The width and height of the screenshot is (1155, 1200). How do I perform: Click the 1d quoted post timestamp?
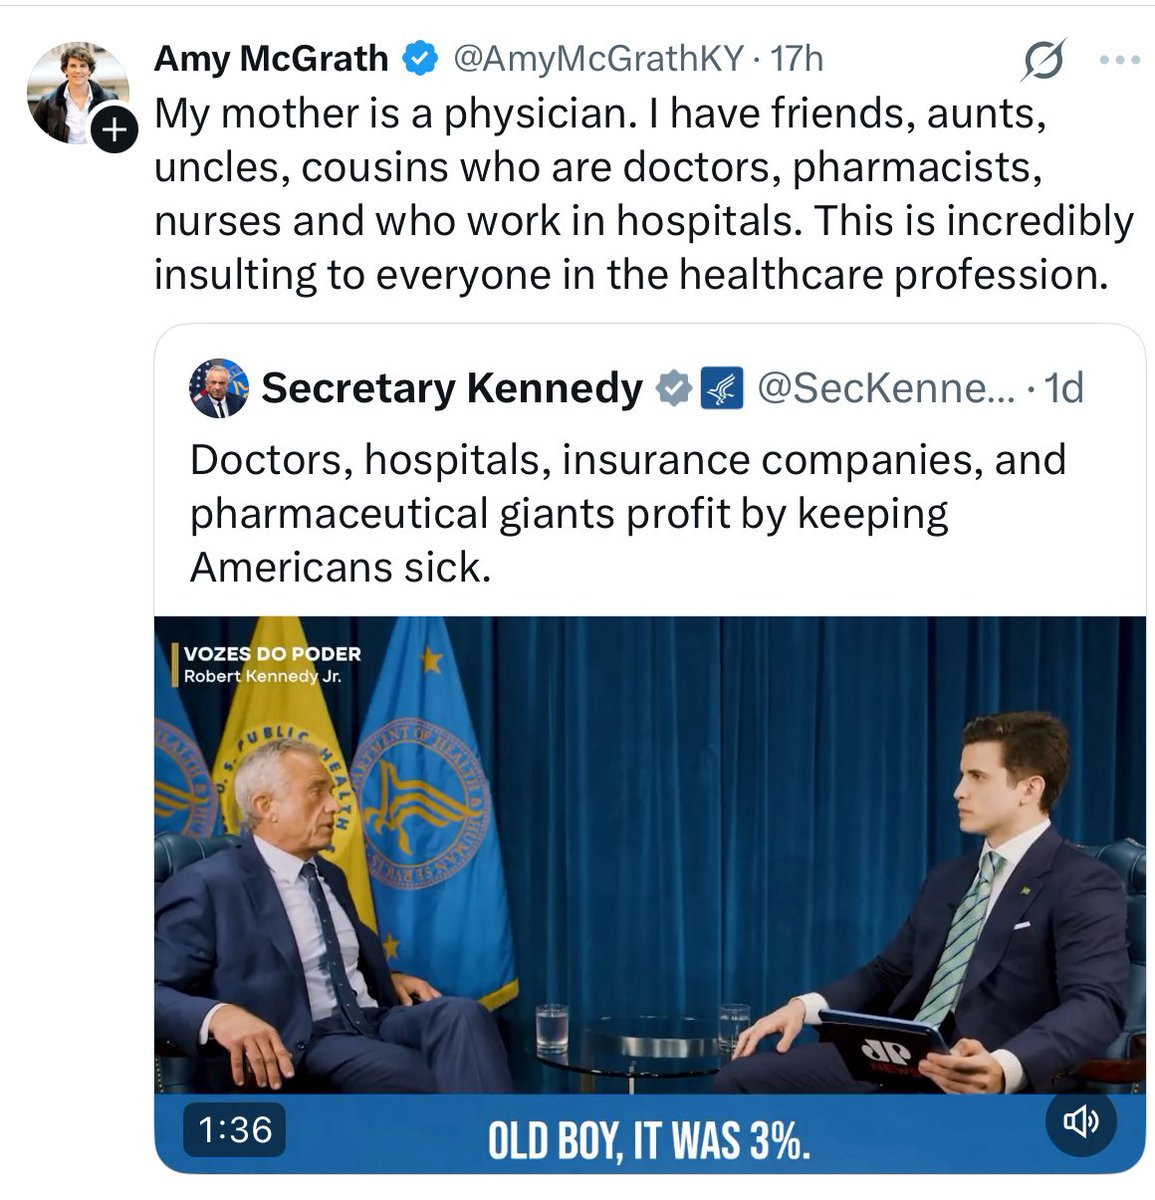[1063, 388]
